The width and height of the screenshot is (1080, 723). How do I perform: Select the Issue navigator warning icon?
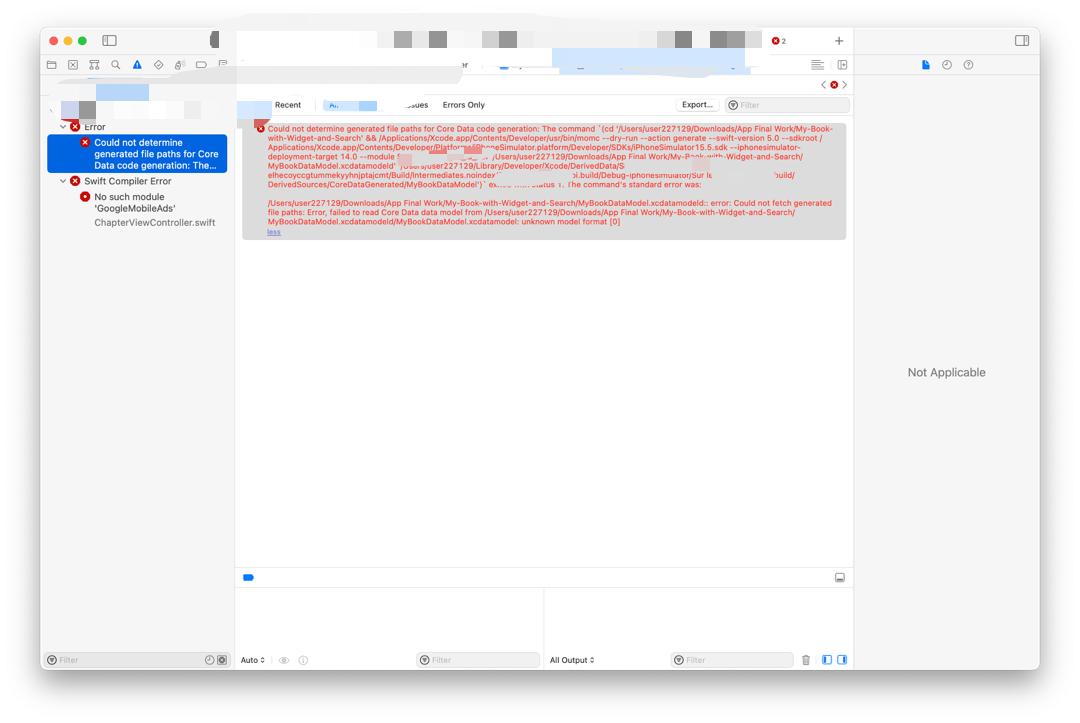point(137,65)
